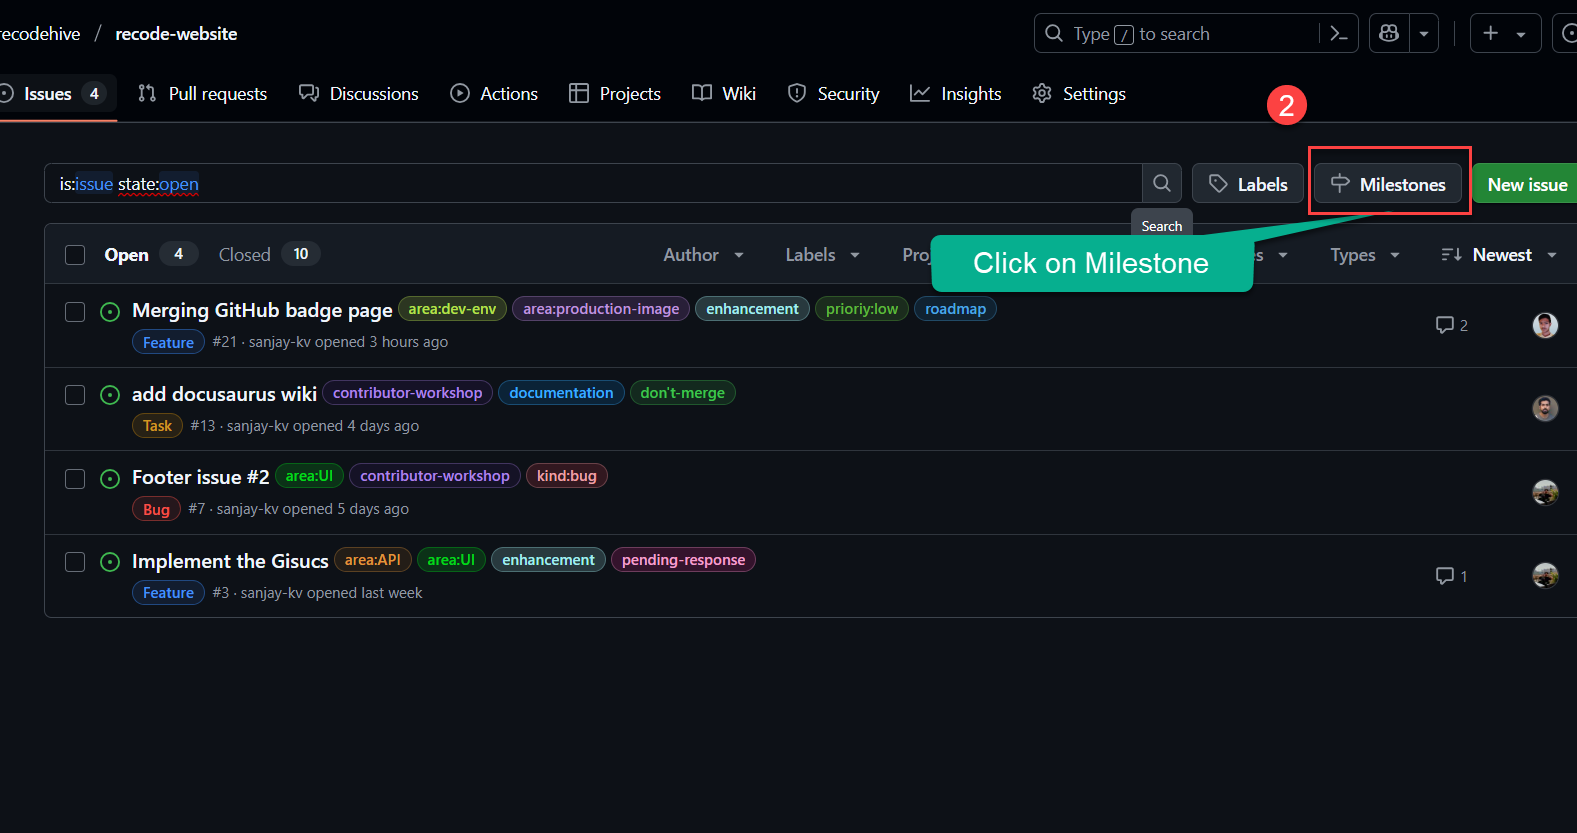Filter by prioriy:low label
1577x833 pixels.
pos(862,309)
